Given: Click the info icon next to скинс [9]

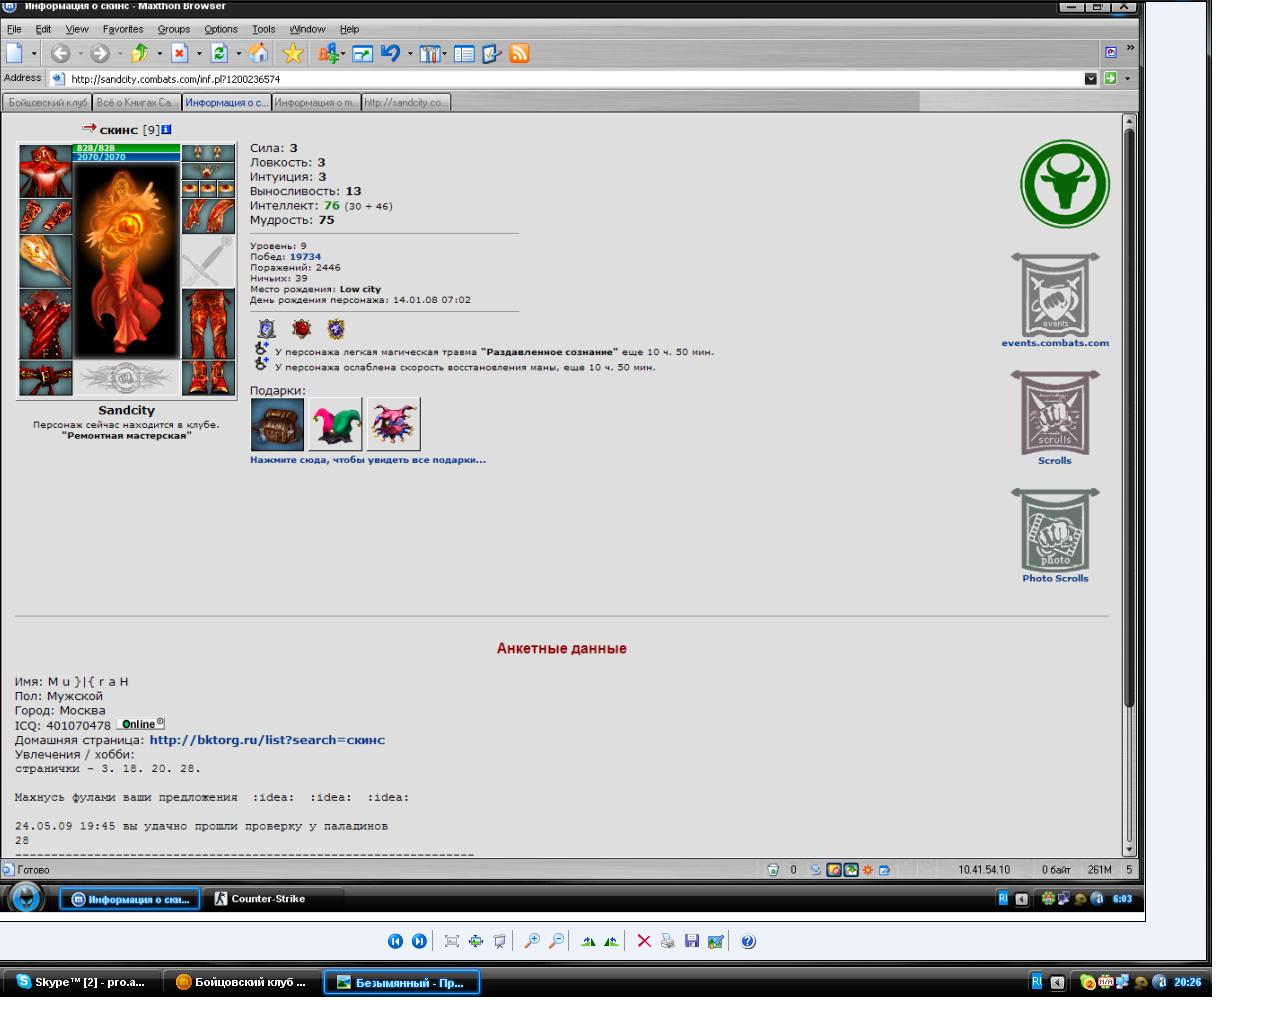Looking at the screenshot, I should [166, 129].
